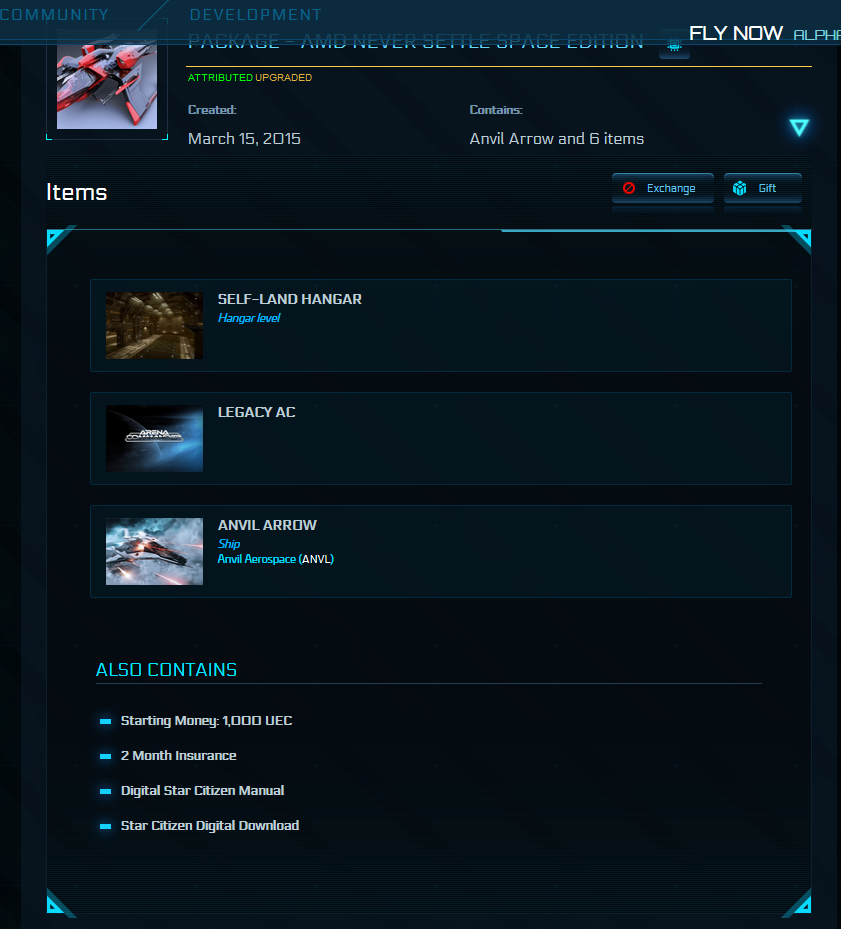Open the COMMUNITY menu

(54, 14)
